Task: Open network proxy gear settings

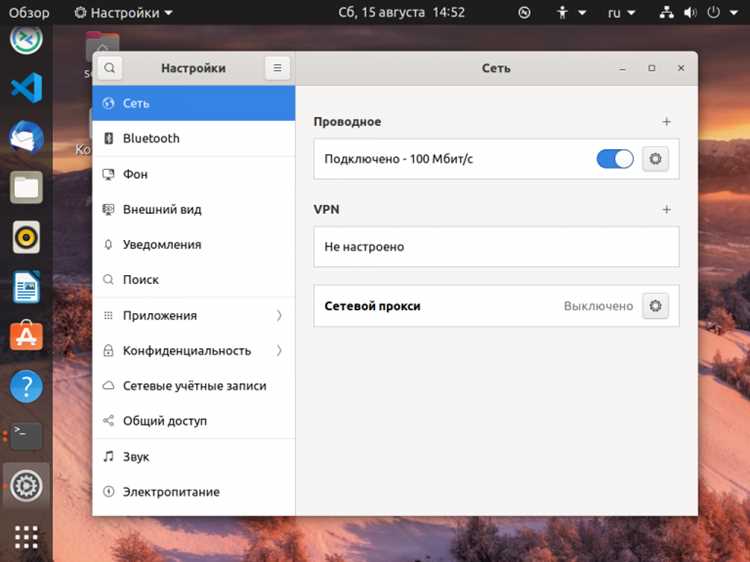Action: (655, 306)
